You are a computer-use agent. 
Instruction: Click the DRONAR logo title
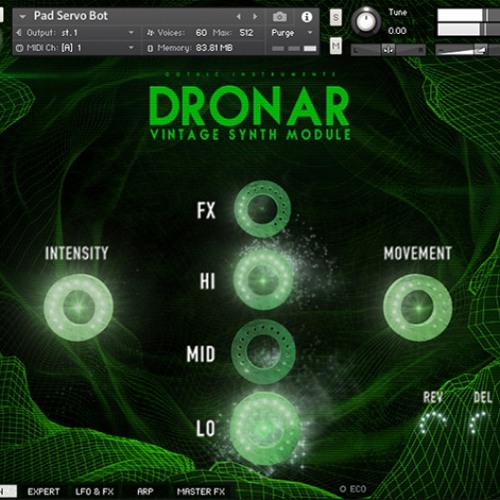pyautogui.click(x=249, y=106)
